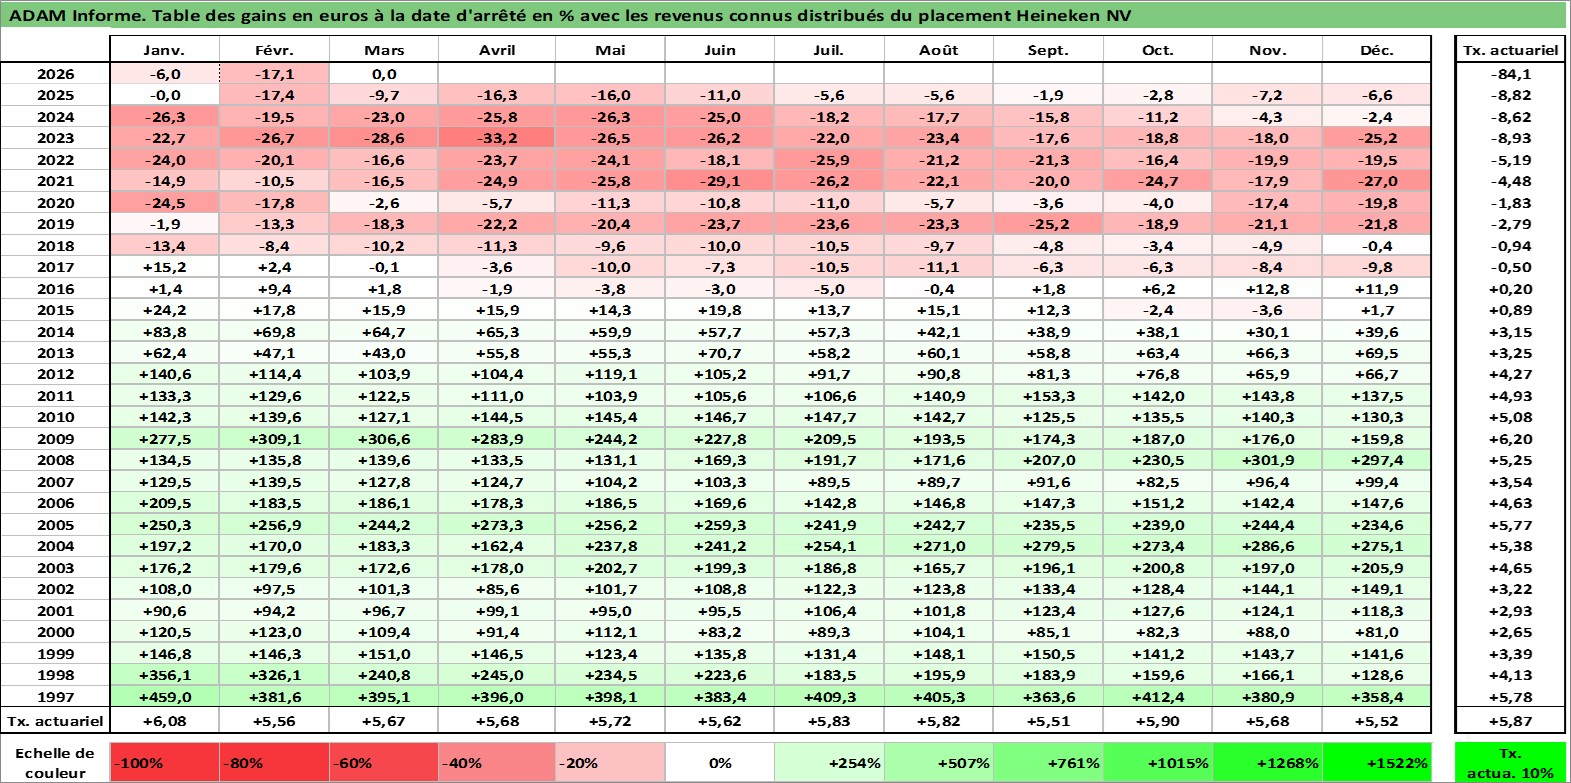Click the +286,6 cell for Nov. 2004
Screen dimensions: 1571x783
(1267, 546)
